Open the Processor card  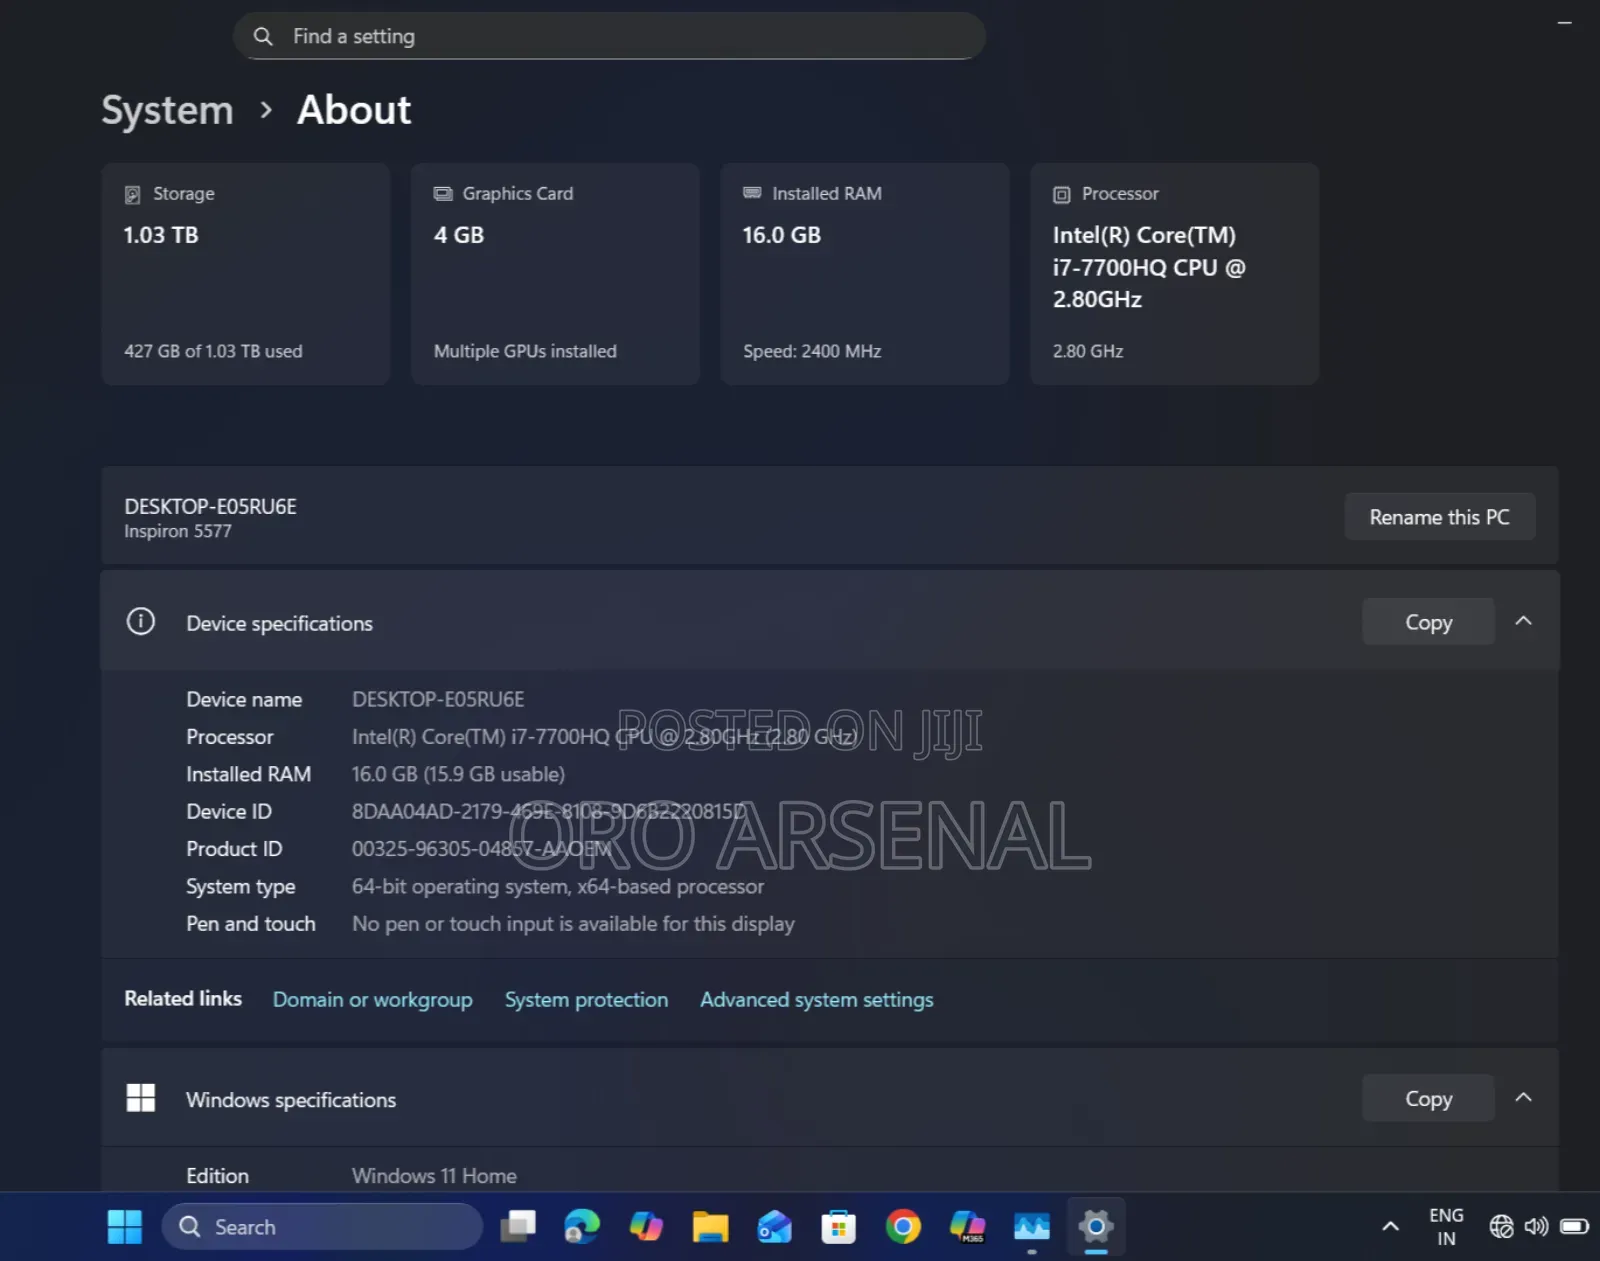[x=1174, y=274]
